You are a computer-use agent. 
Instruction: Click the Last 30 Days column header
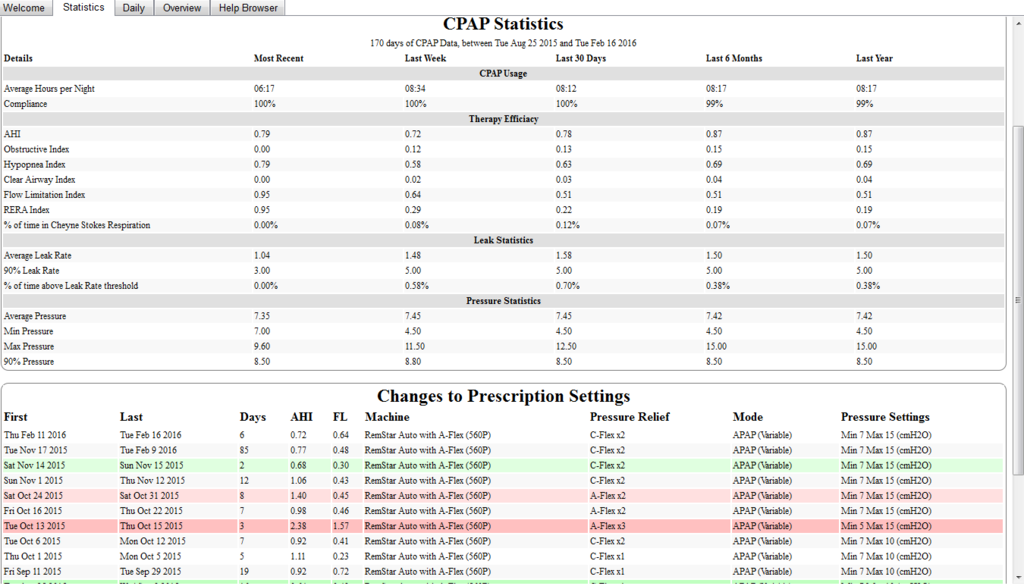click(580, 58)
